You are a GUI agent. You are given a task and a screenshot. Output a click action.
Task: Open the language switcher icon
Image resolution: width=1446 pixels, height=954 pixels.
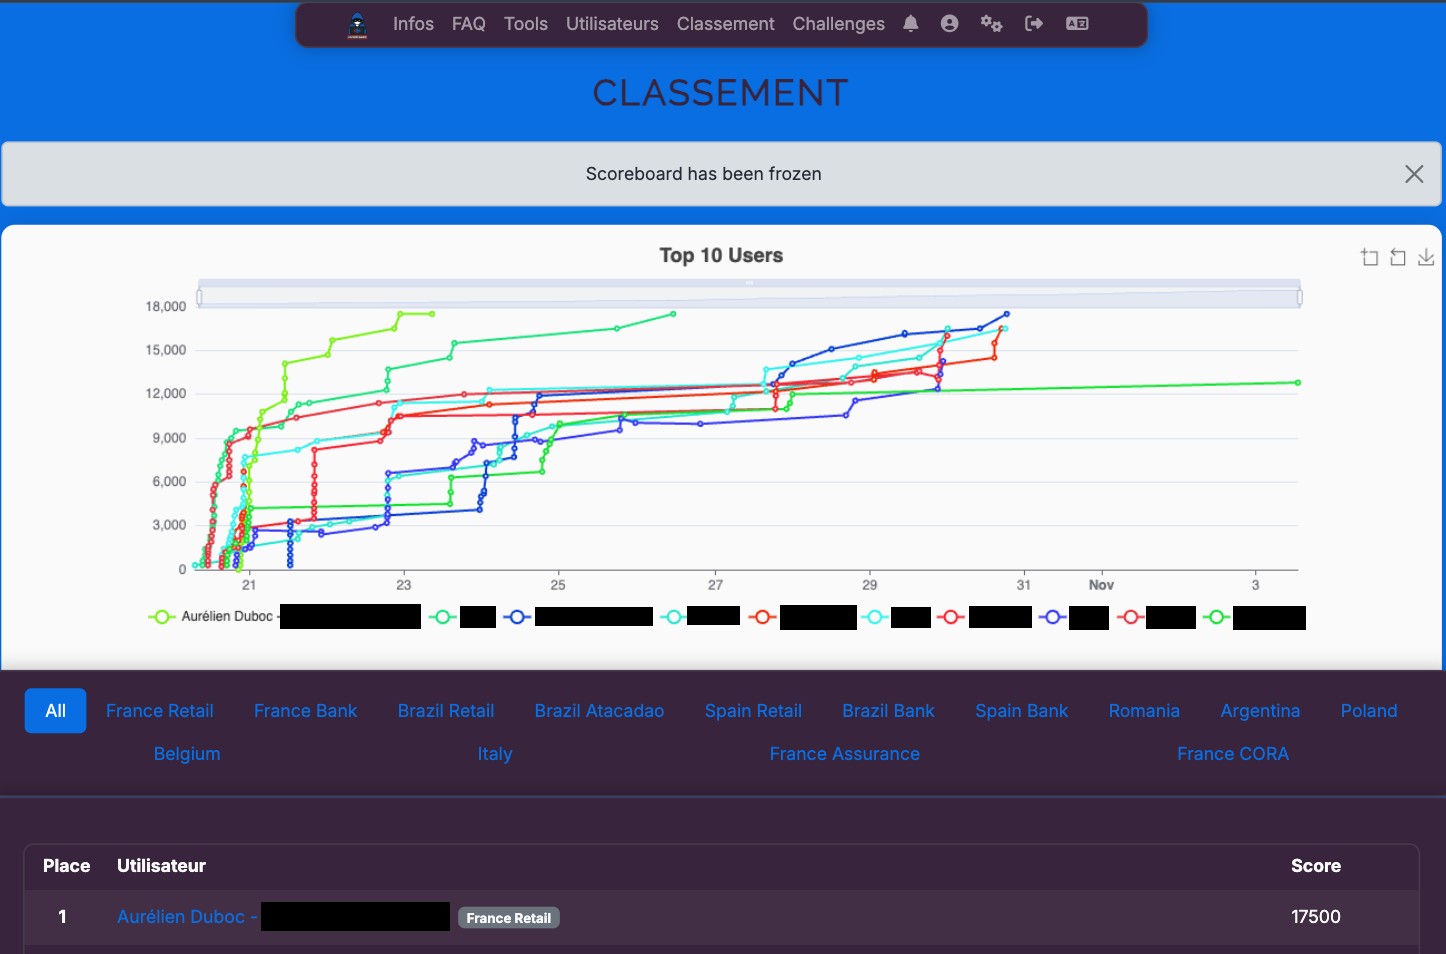coord(1077,24)
